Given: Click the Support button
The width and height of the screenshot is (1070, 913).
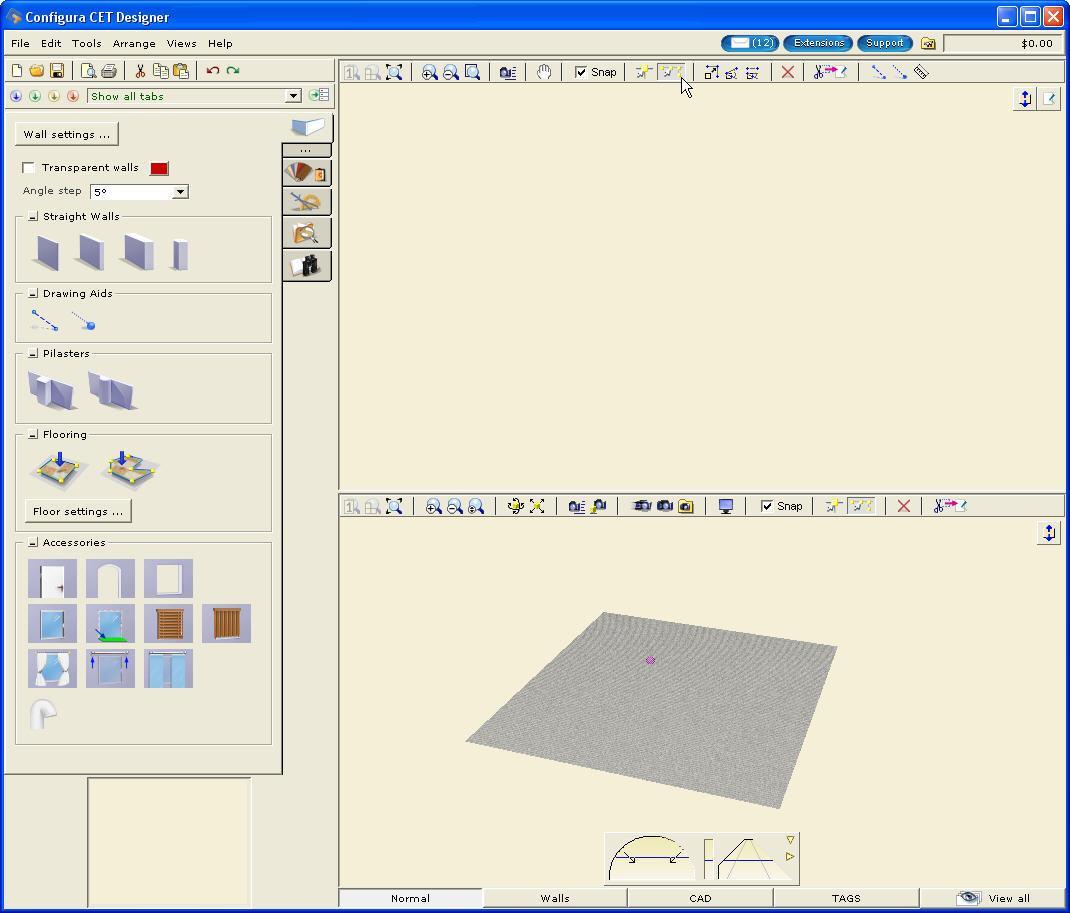Looking at the screenshot, I should [884, 43].
